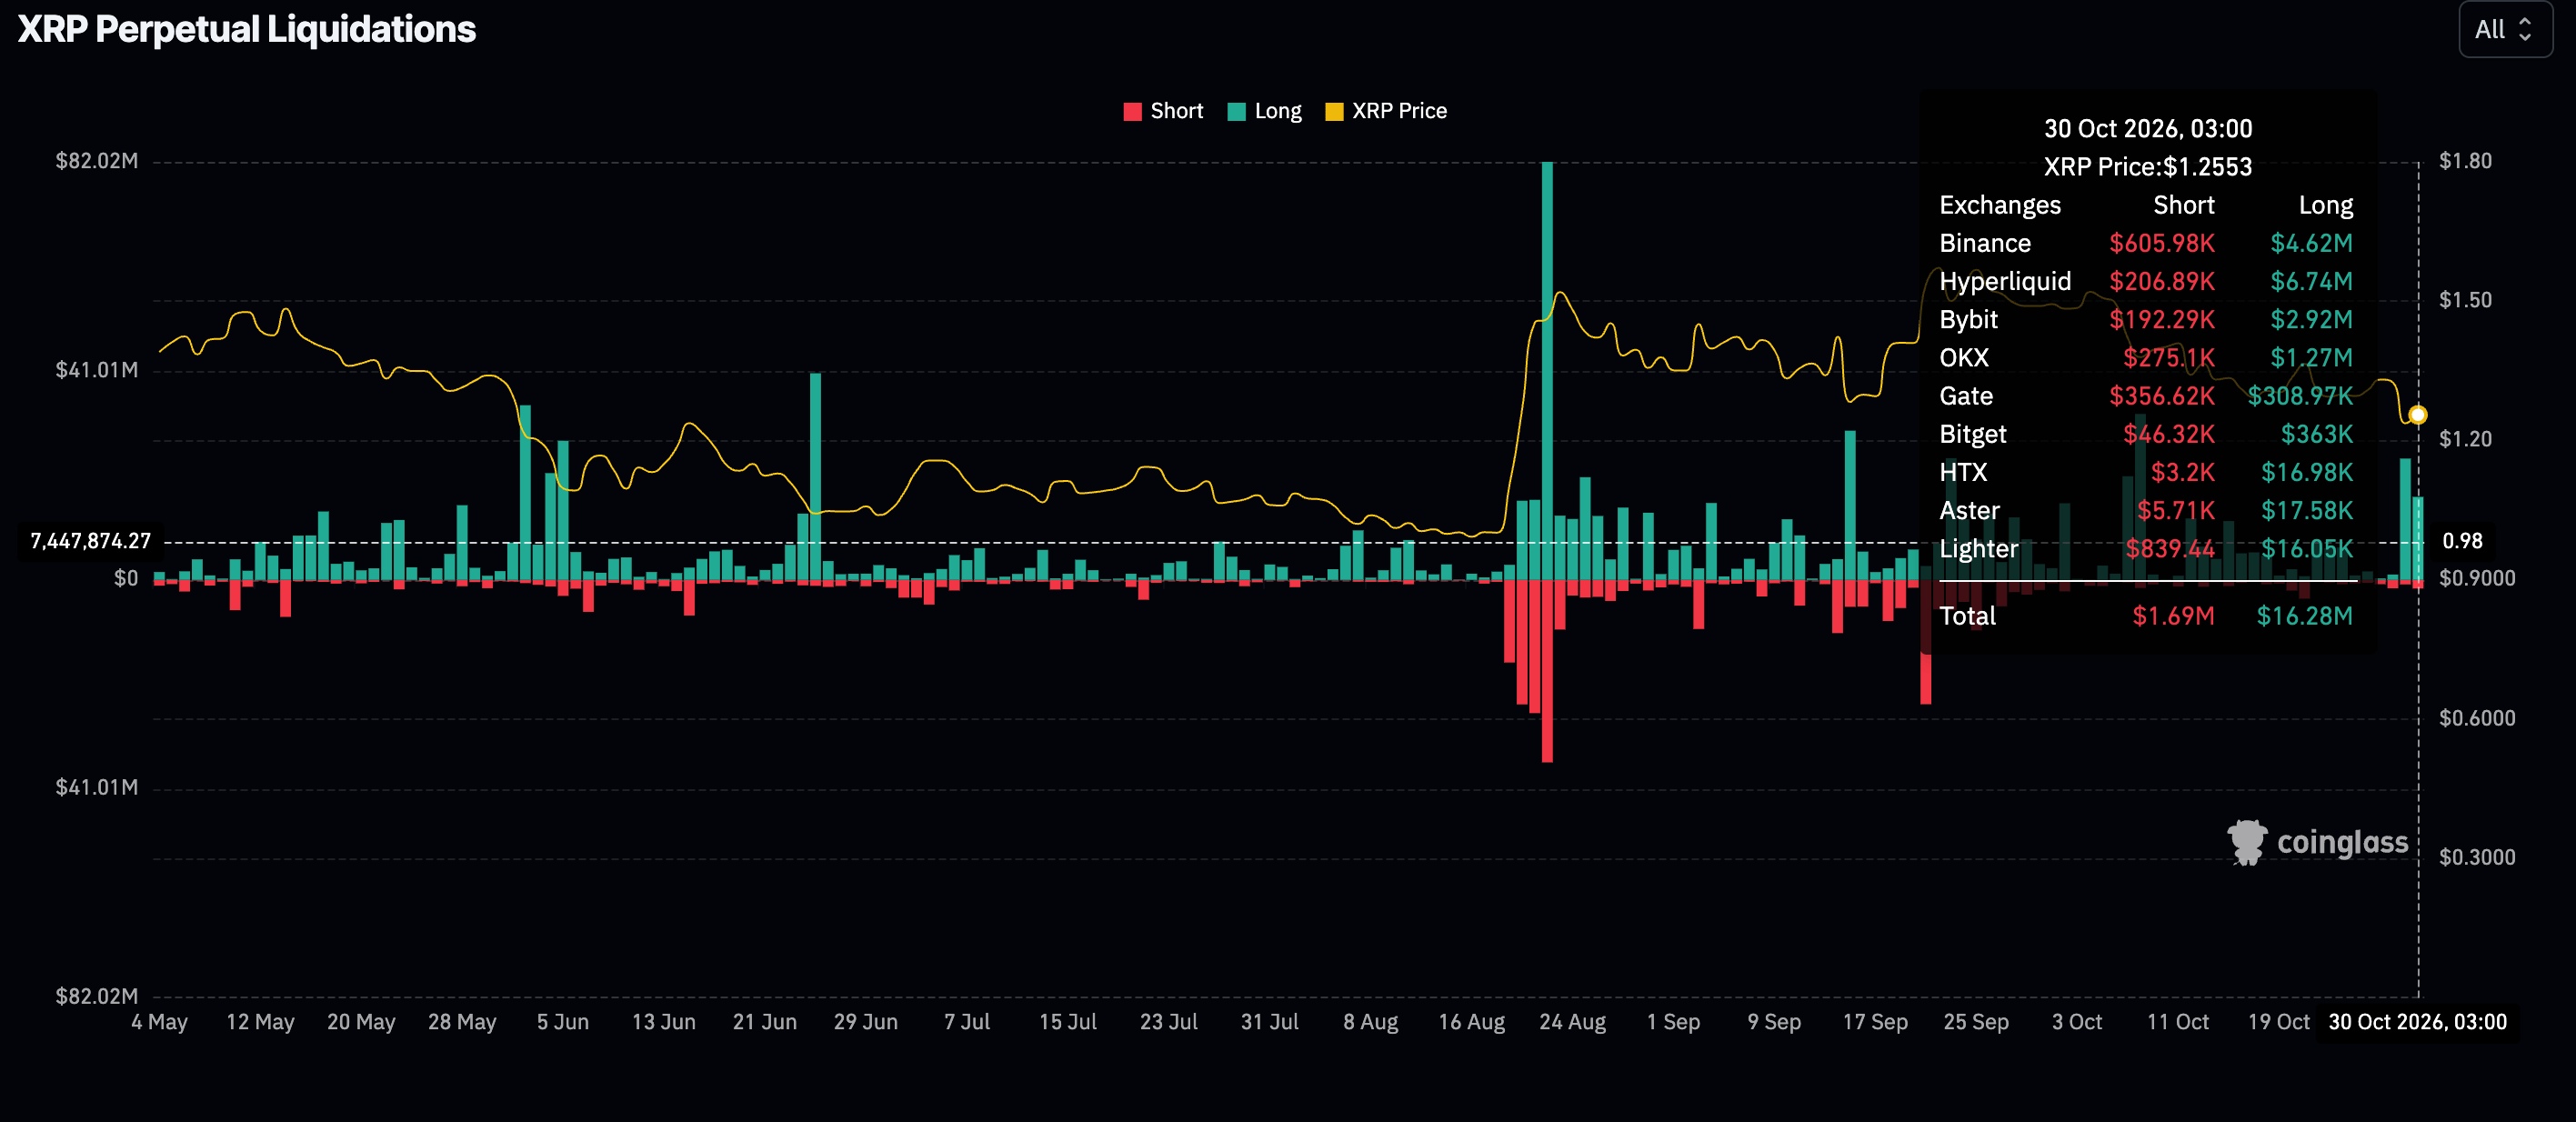Open the All time range dropdown

(2505, 30)
